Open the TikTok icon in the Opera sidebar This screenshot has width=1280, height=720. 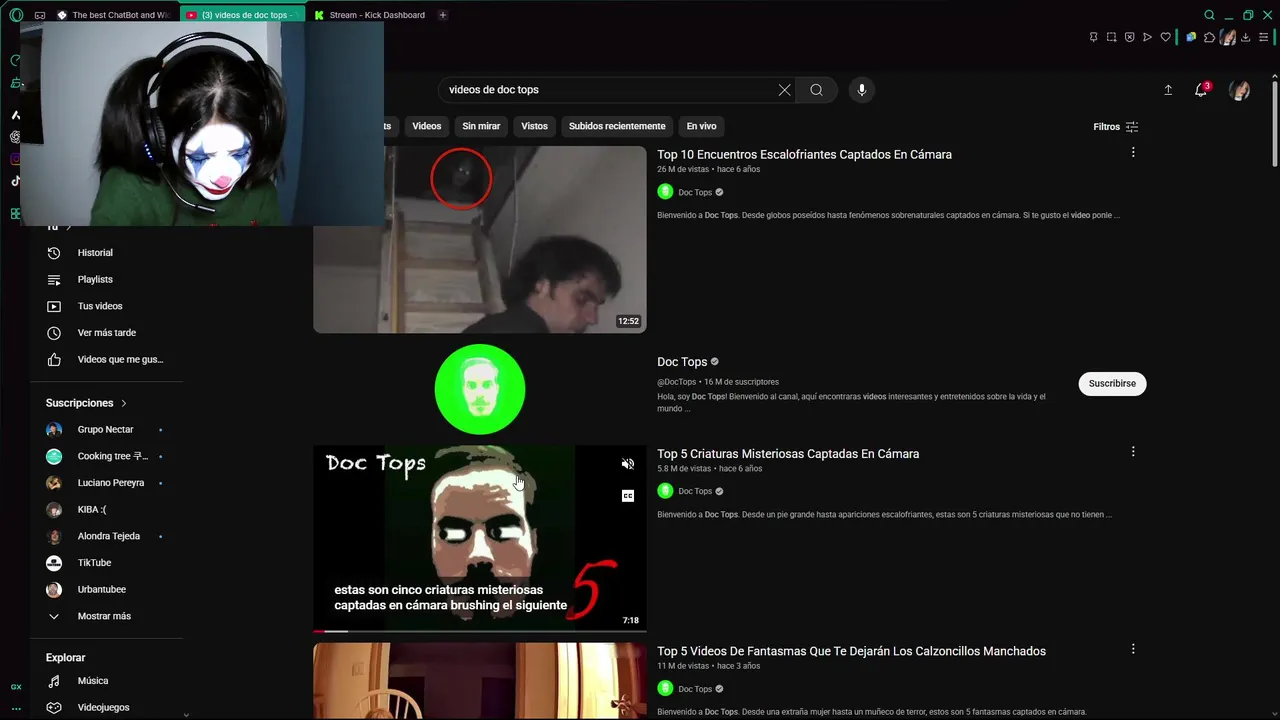[x=15, y=181]
